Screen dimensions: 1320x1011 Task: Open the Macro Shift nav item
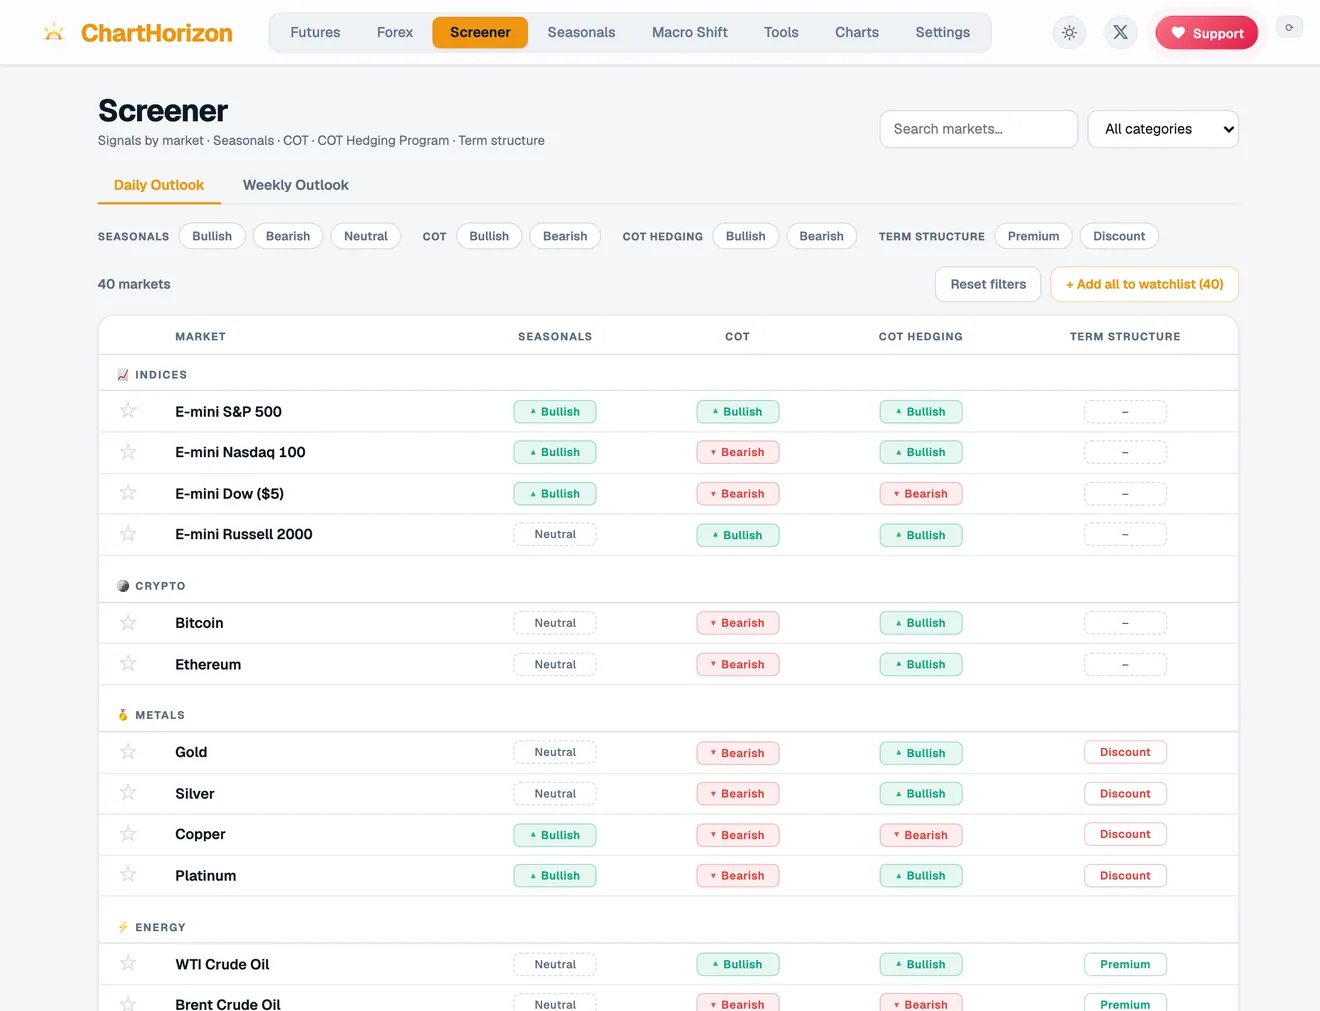tap(690, 32)
